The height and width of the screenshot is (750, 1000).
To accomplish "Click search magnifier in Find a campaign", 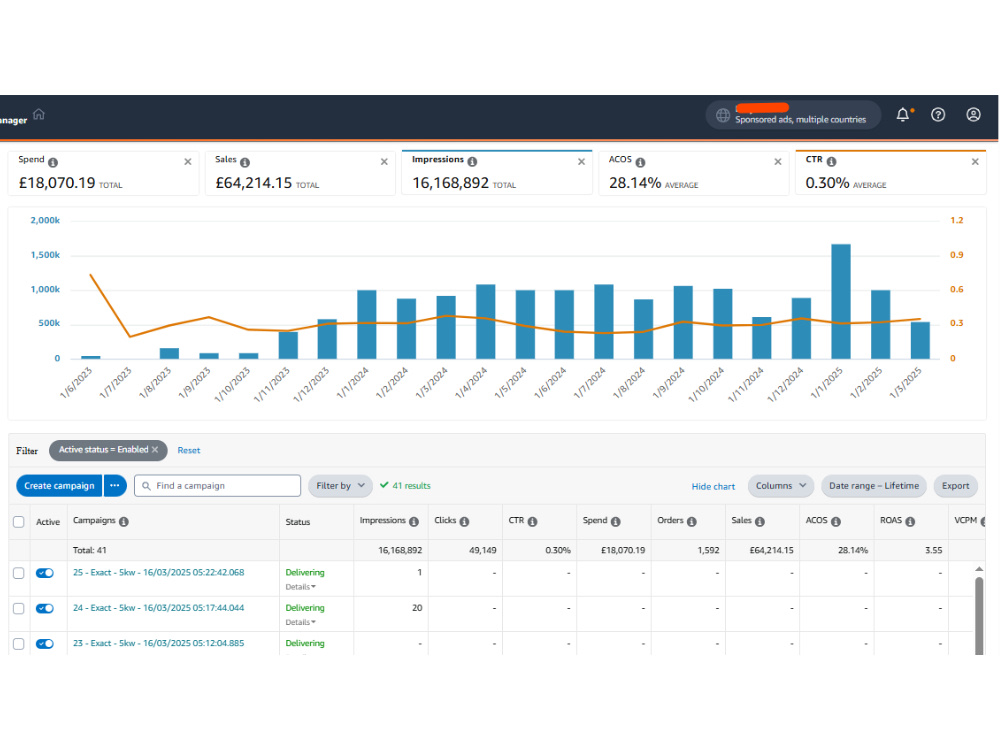I will (146, 486).
